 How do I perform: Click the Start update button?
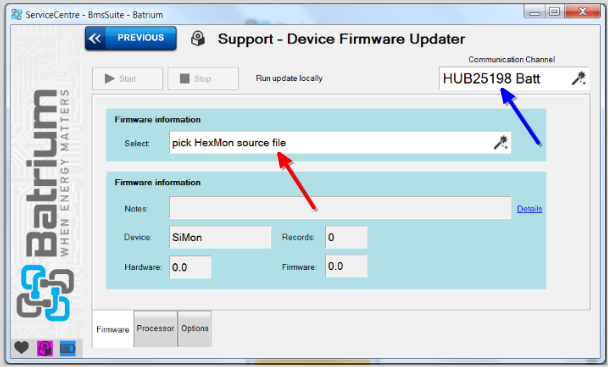[x=127, y=78]
